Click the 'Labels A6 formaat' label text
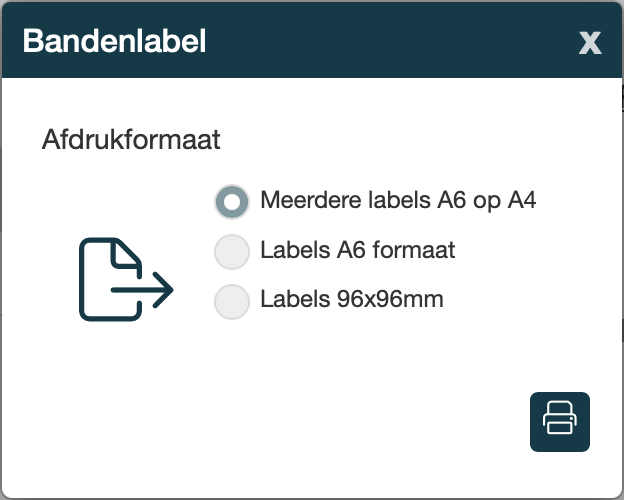This screenshot has height=500, width=624. click(x=357, y=250)
